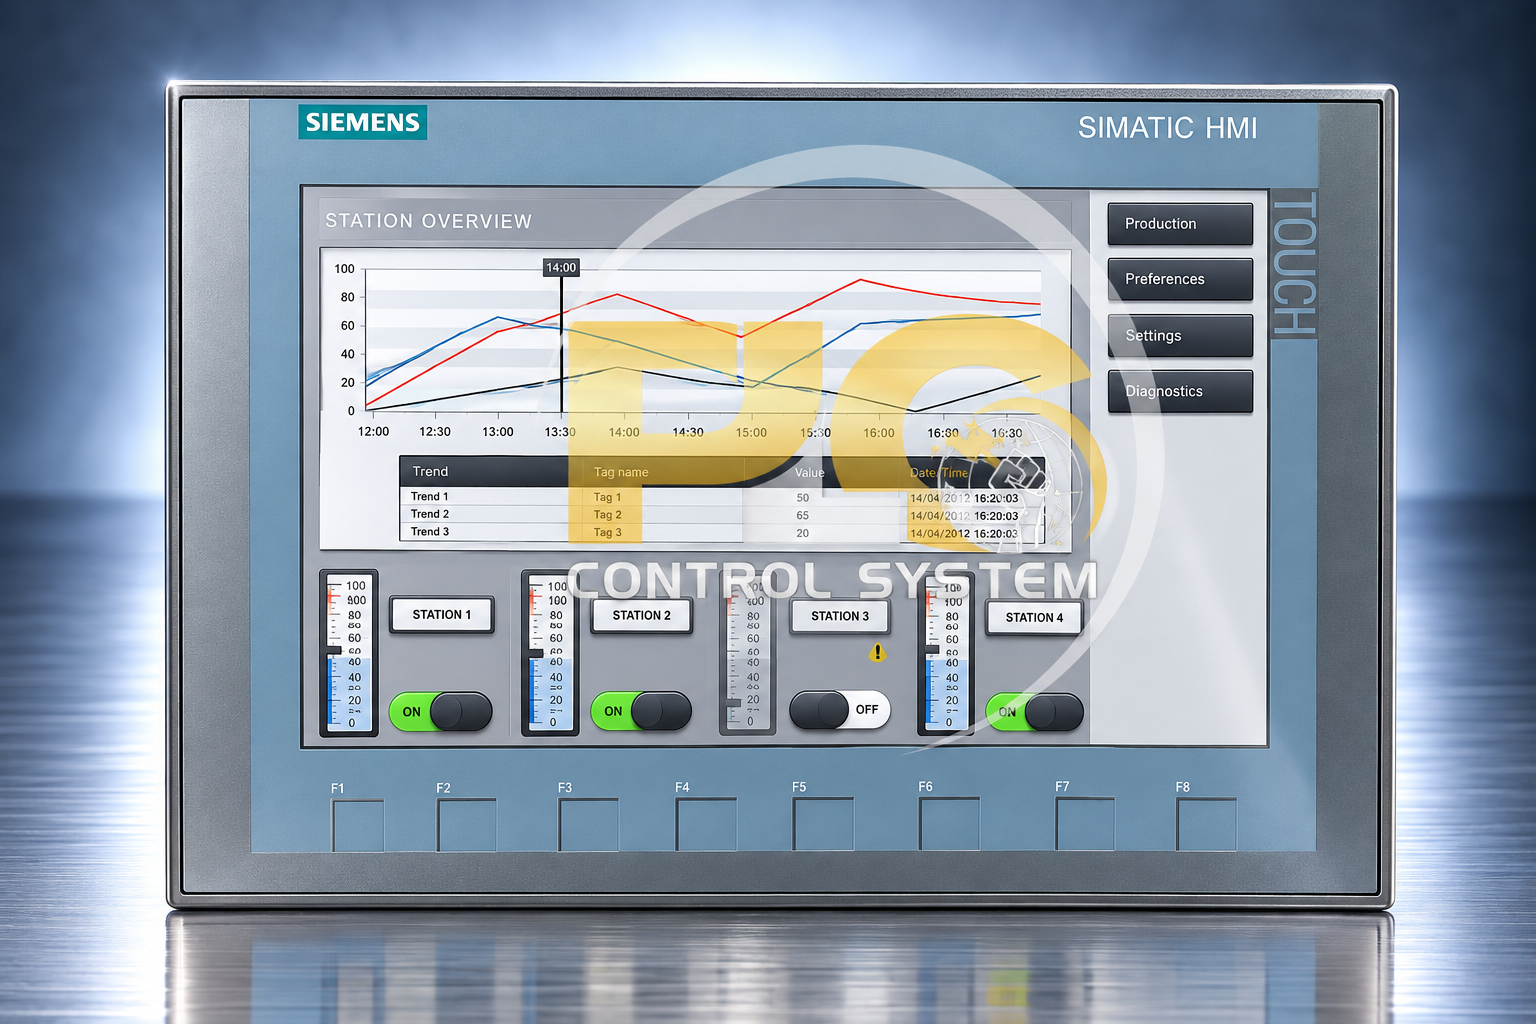This screenshot has height=1024, width=1536.
Task: Click the Tag 2 cell
Action: pos(607,515)
